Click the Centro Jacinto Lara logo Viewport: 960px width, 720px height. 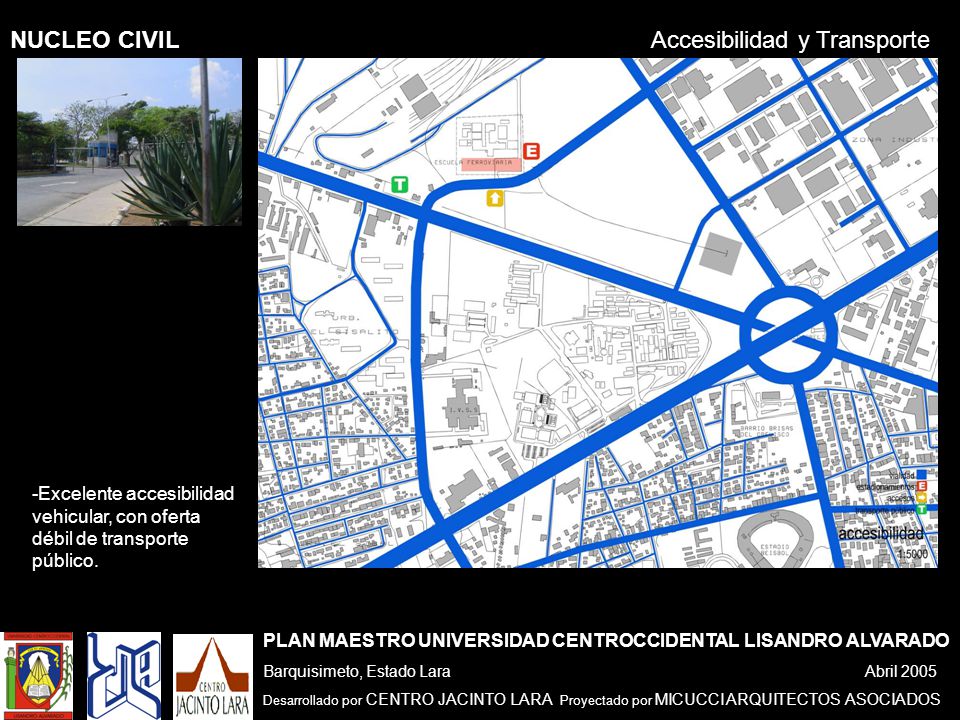click(212, 677)
